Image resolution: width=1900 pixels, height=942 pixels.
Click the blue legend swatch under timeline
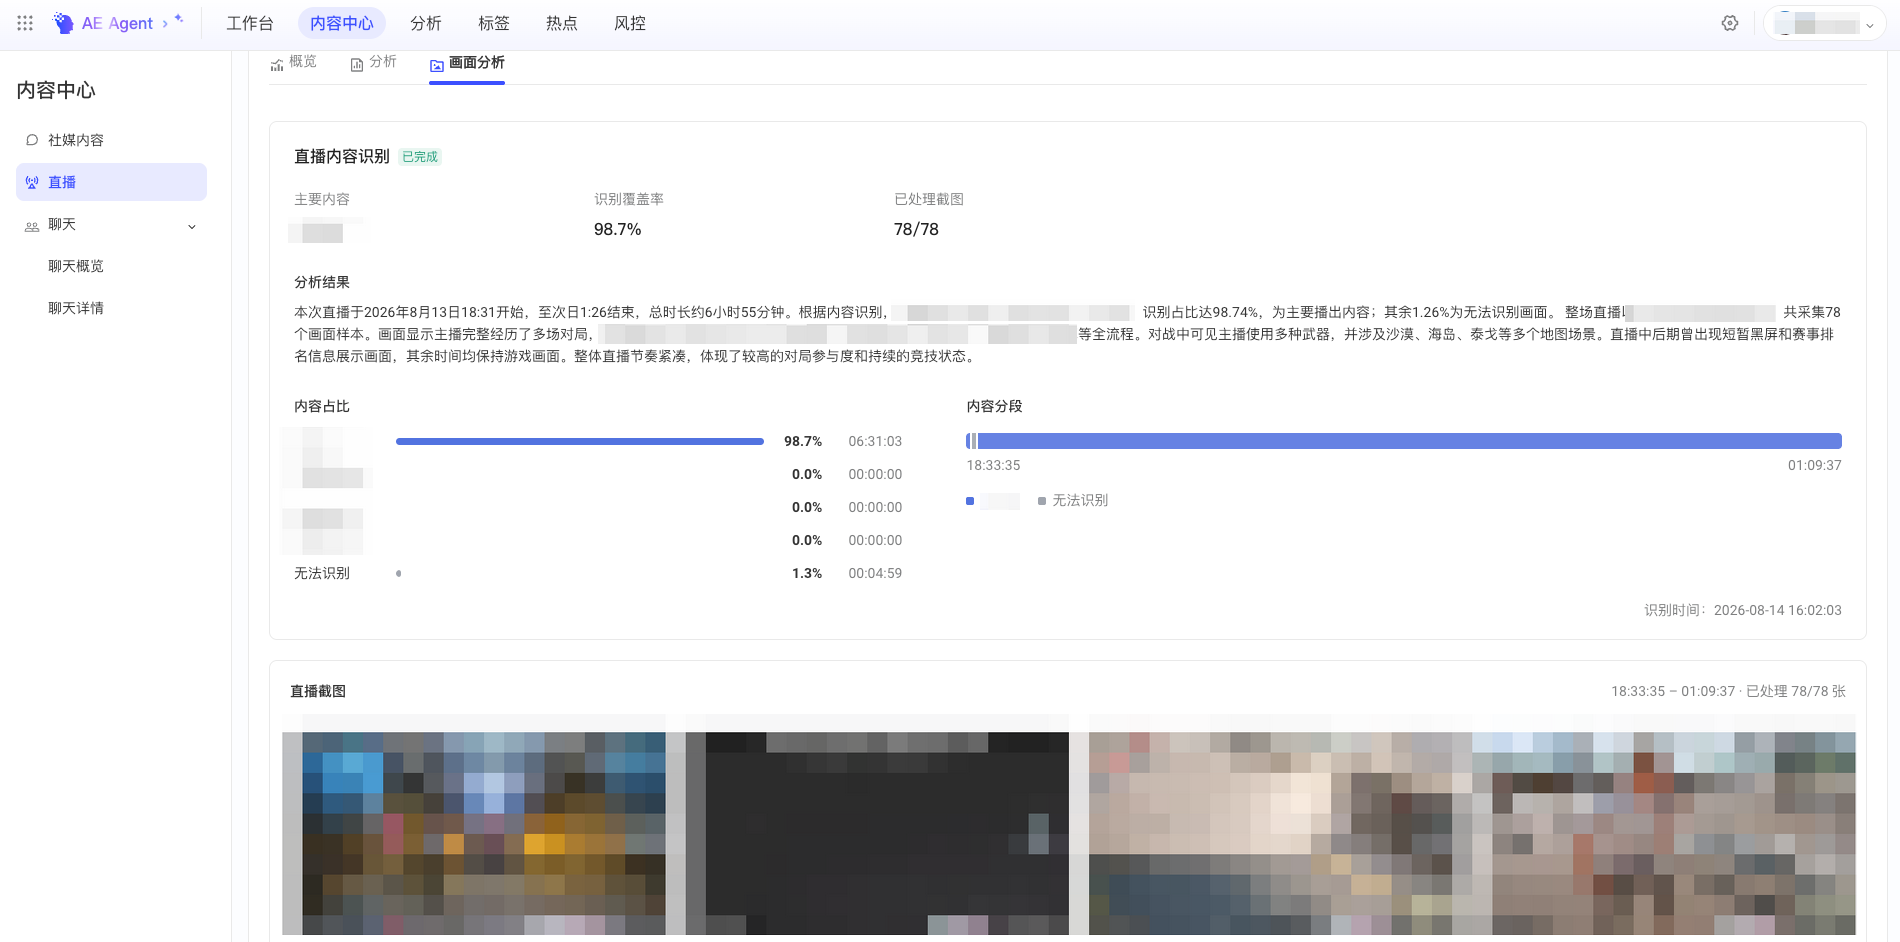point(970,501)
